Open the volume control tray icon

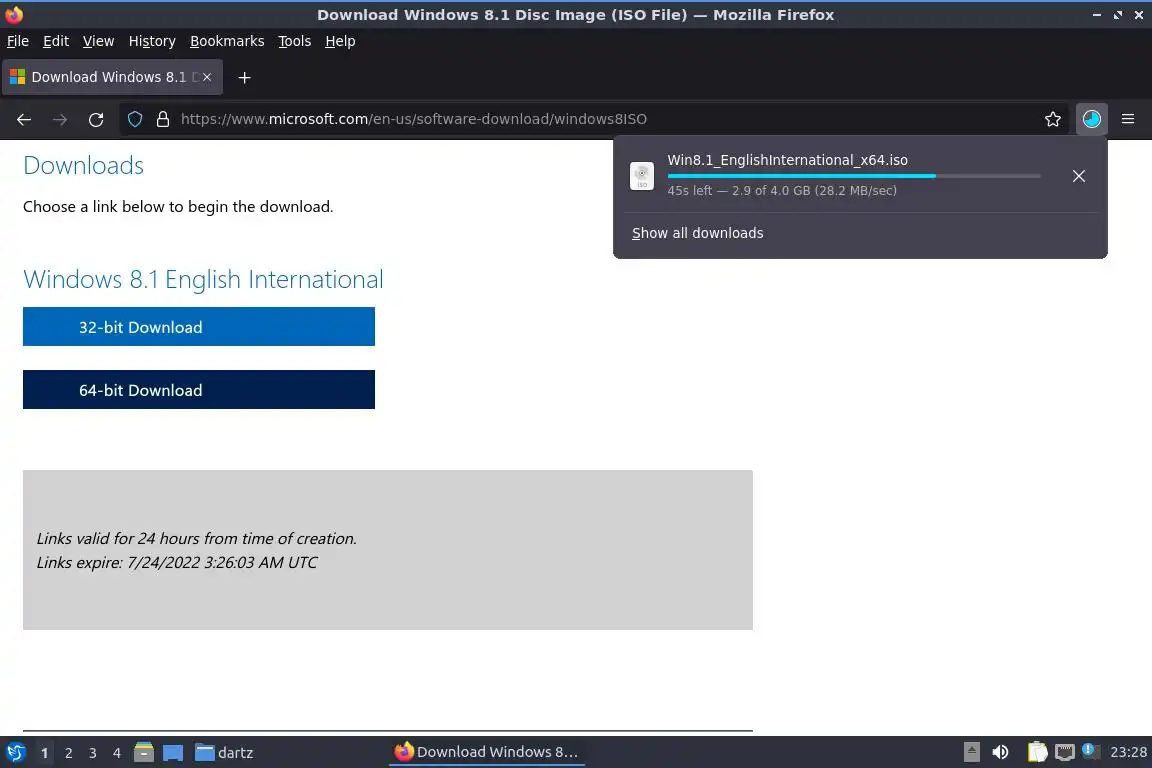(x=1000, y=752)
